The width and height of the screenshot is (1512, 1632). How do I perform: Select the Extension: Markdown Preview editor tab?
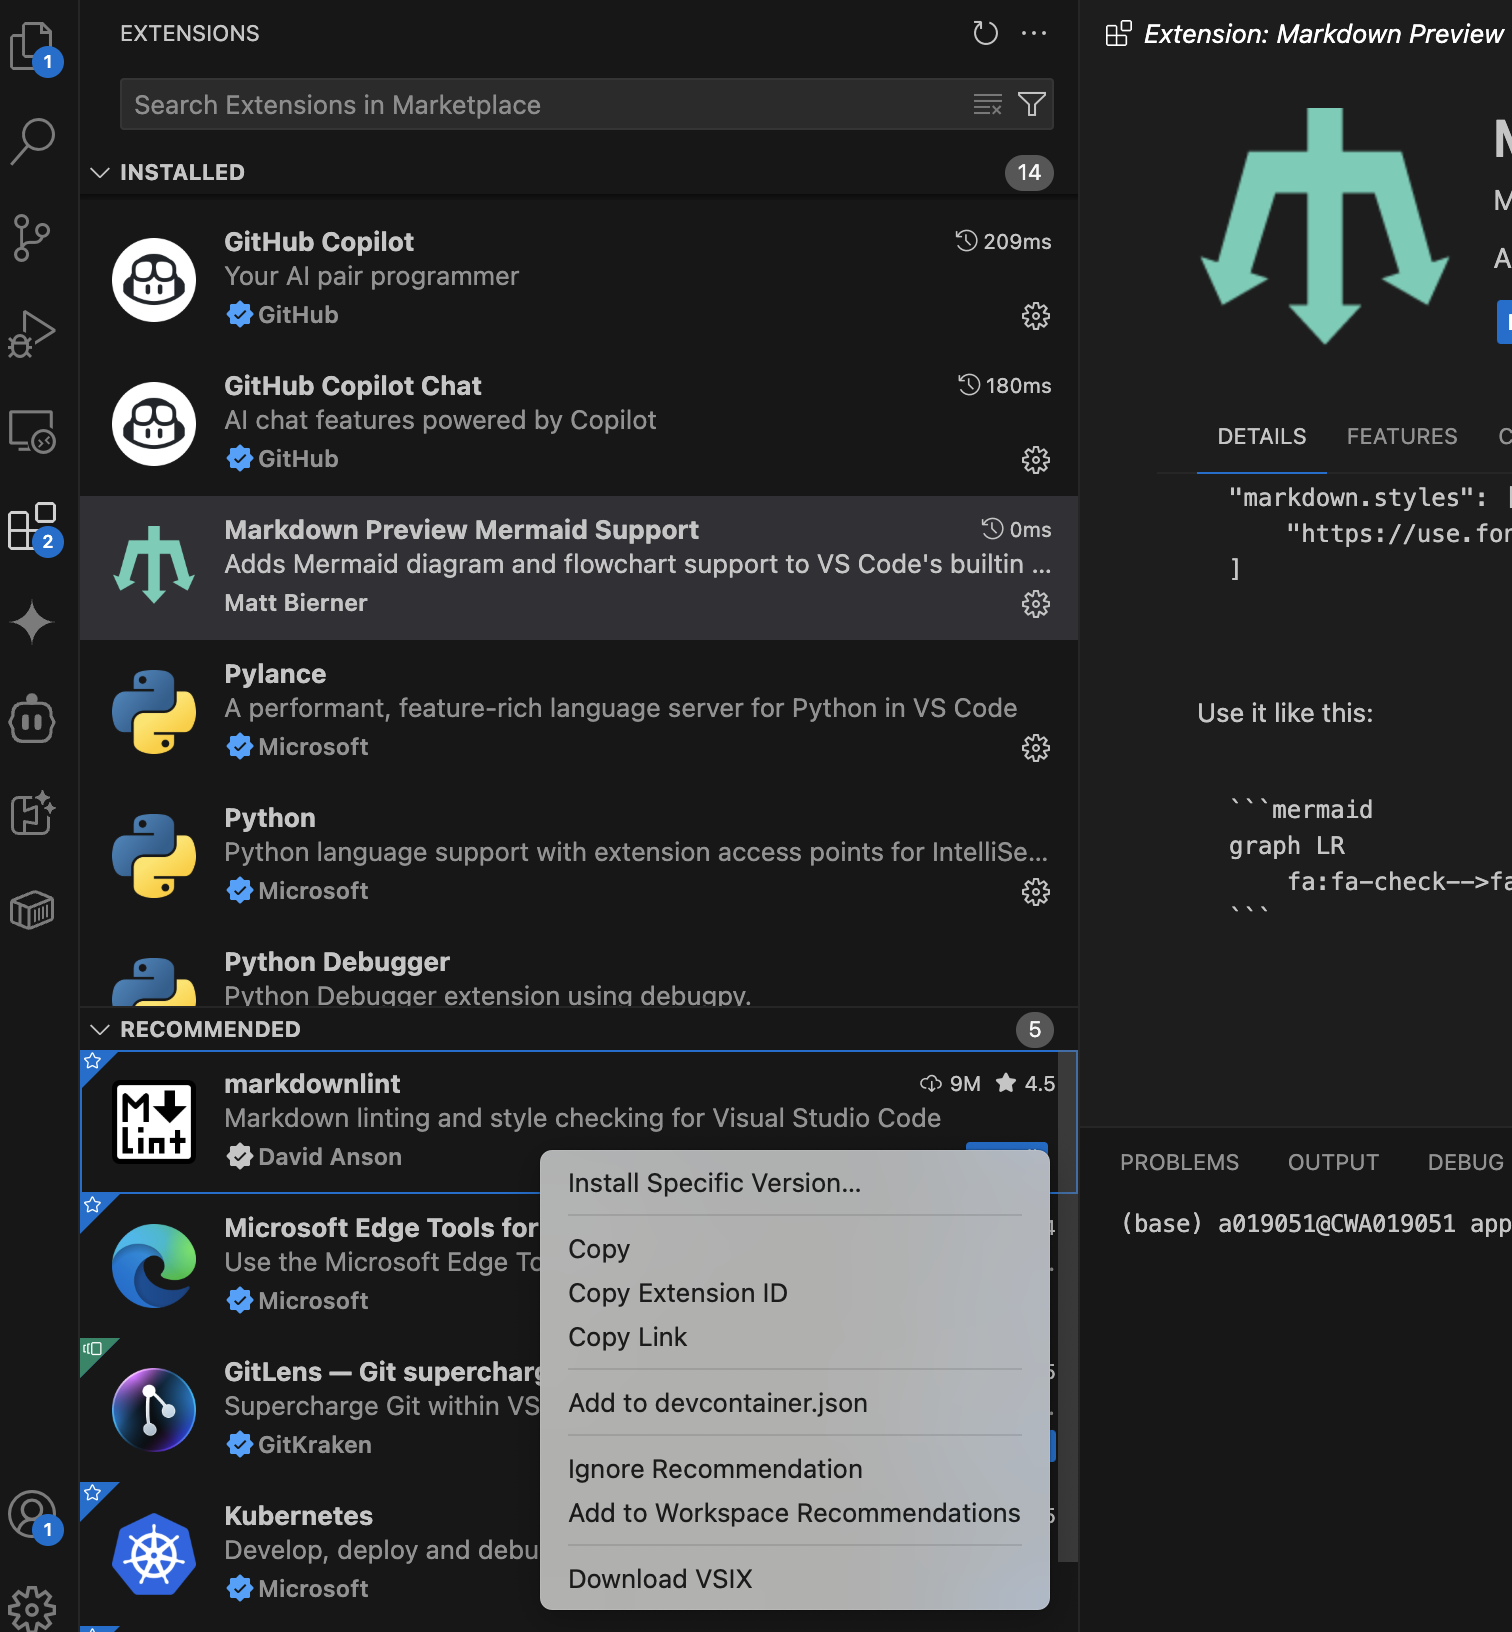[1308, 34]
